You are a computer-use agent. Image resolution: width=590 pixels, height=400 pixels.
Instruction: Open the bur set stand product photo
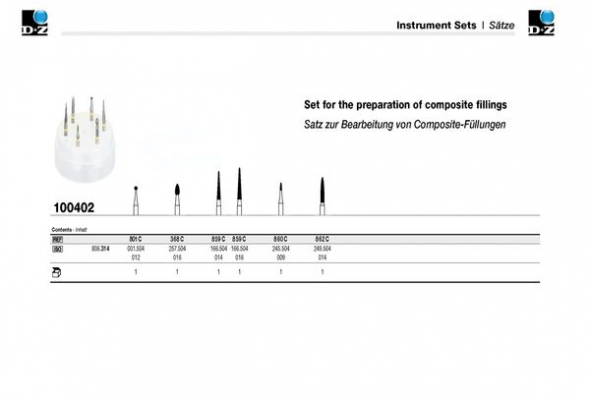pos(85,140)
